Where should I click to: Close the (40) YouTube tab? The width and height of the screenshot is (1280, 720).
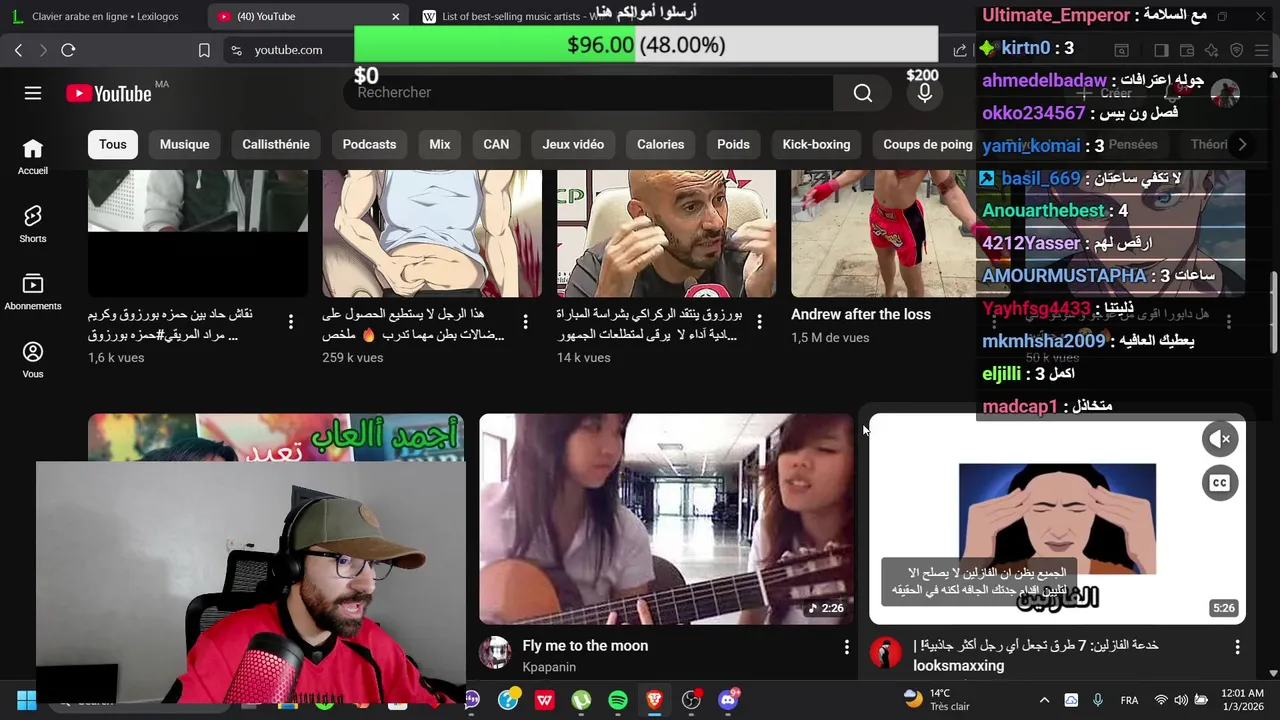395,16
